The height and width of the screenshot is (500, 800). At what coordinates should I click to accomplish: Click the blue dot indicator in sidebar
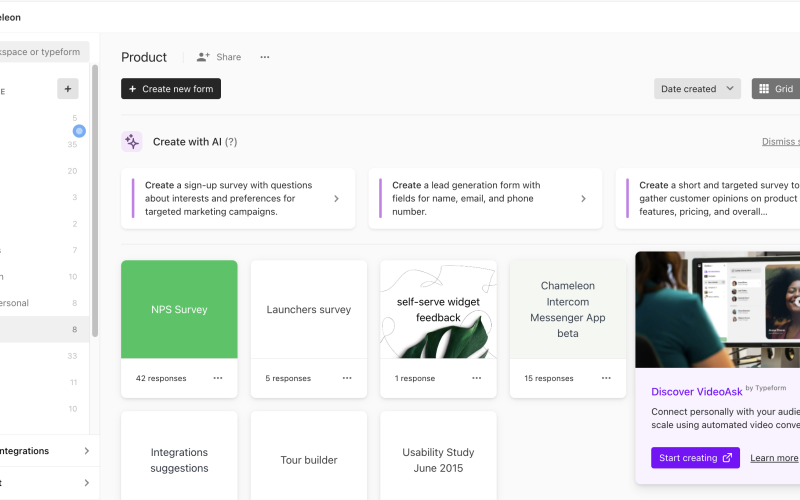click(79, 131)
